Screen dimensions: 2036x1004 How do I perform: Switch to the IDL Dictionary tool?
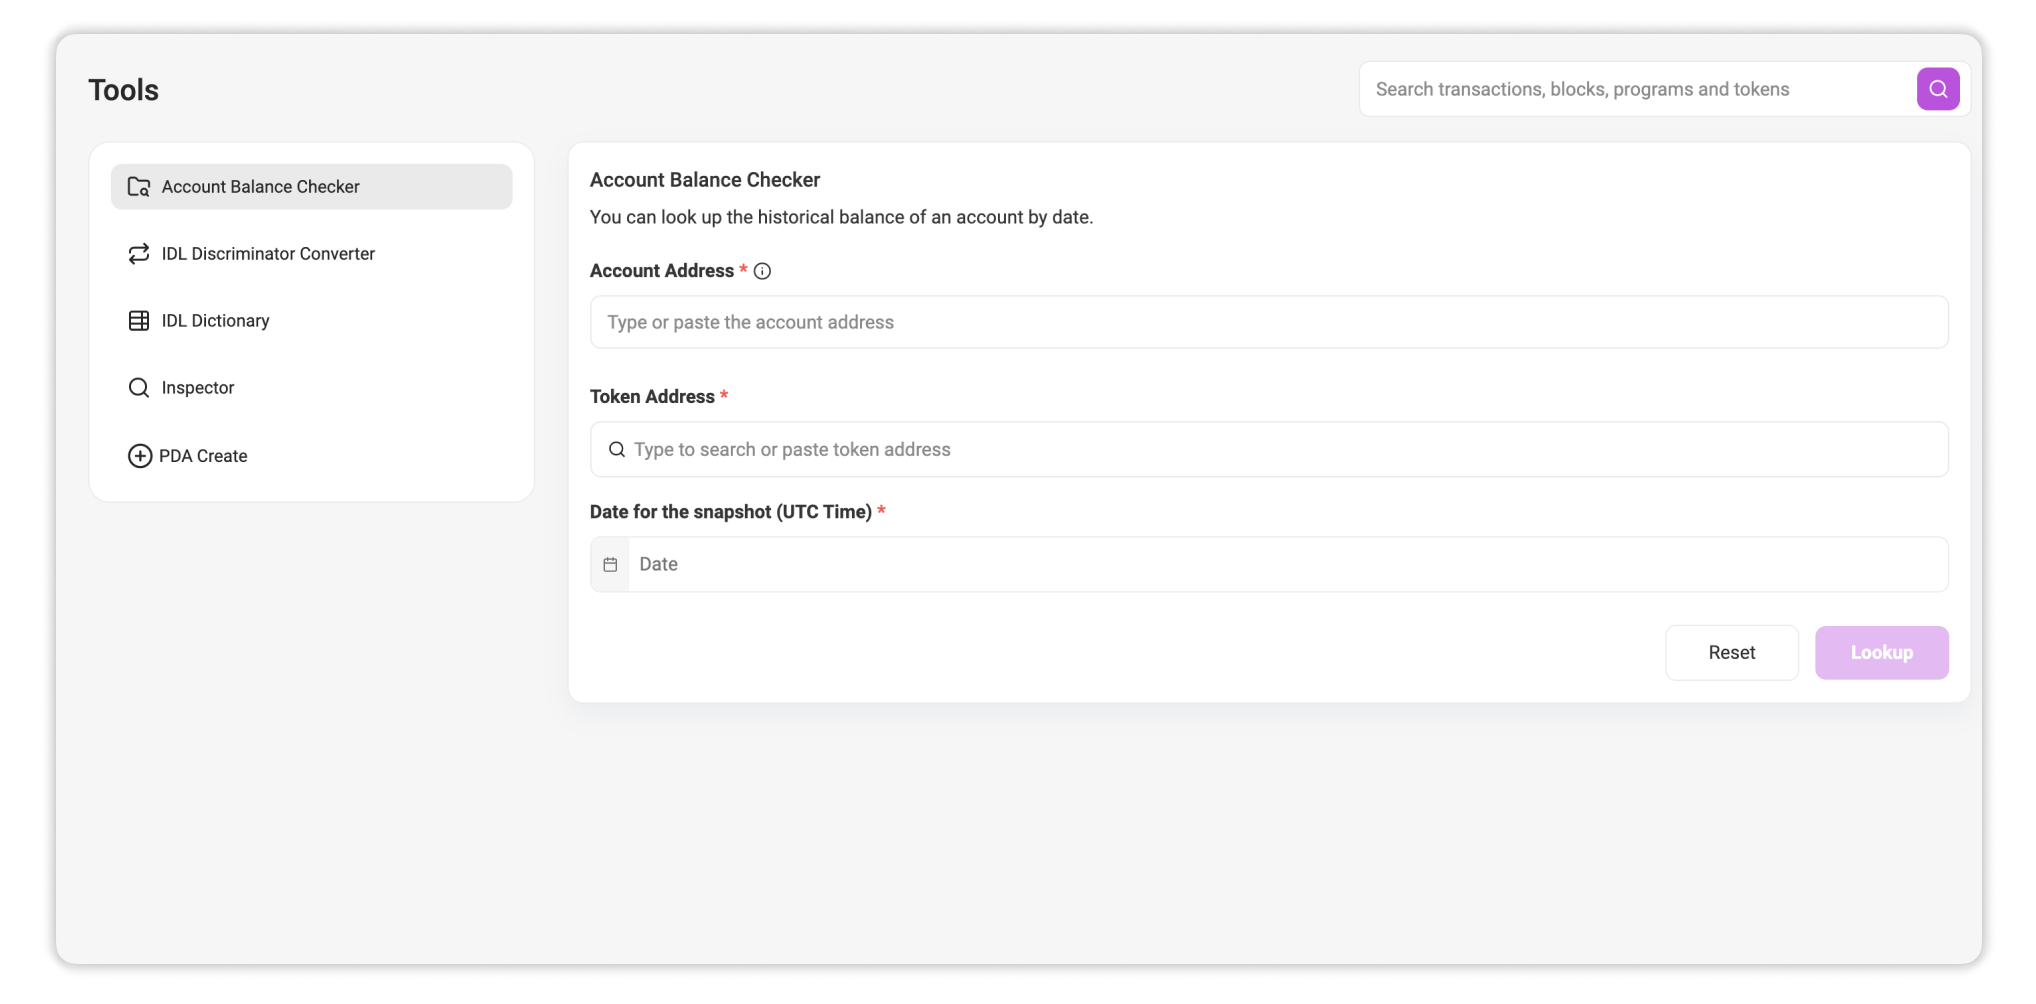point(215,321)
